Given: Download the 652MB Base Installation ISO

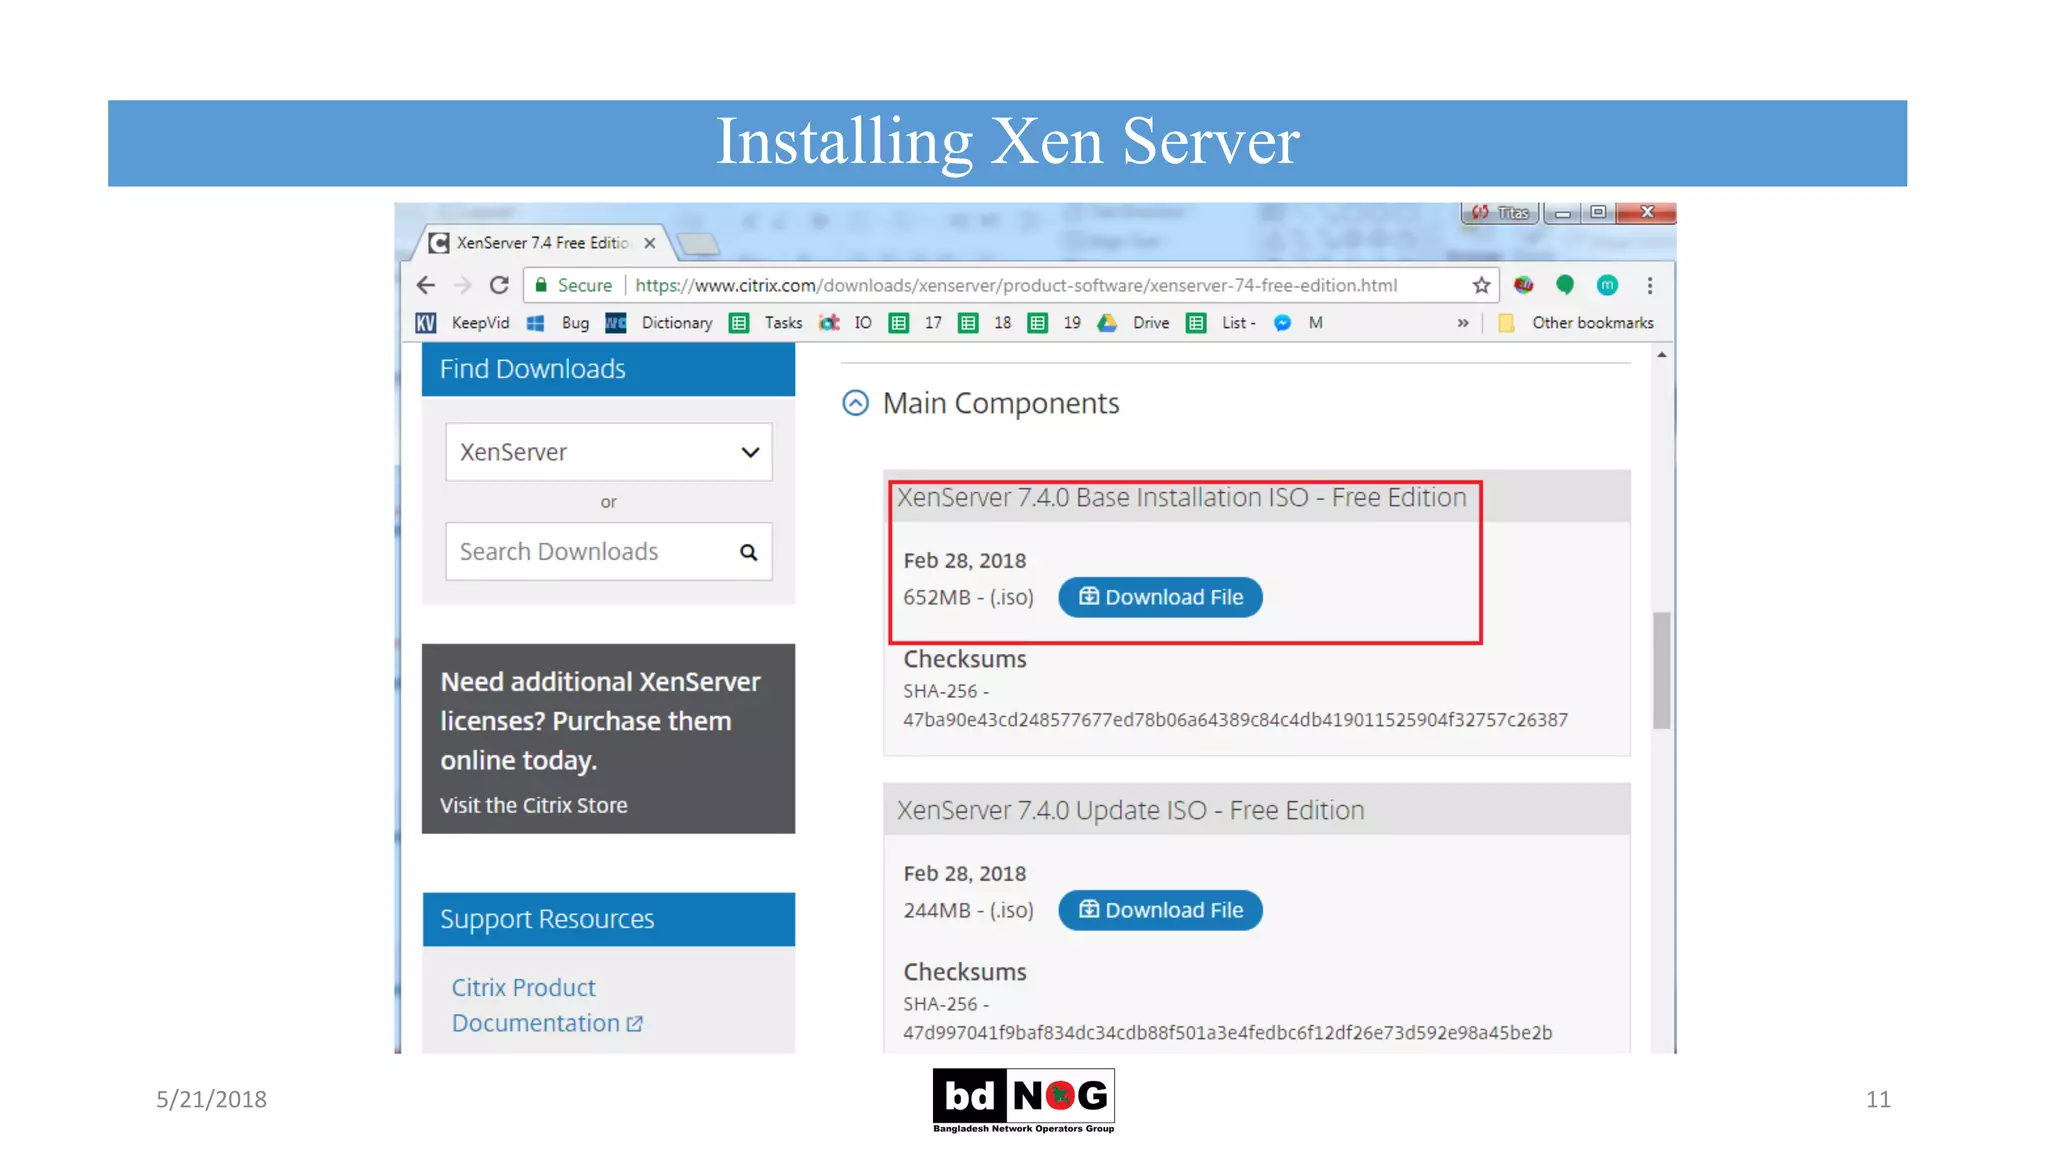Looking at the screenshot, I should pyautogui.click(x=1160, y=597).
